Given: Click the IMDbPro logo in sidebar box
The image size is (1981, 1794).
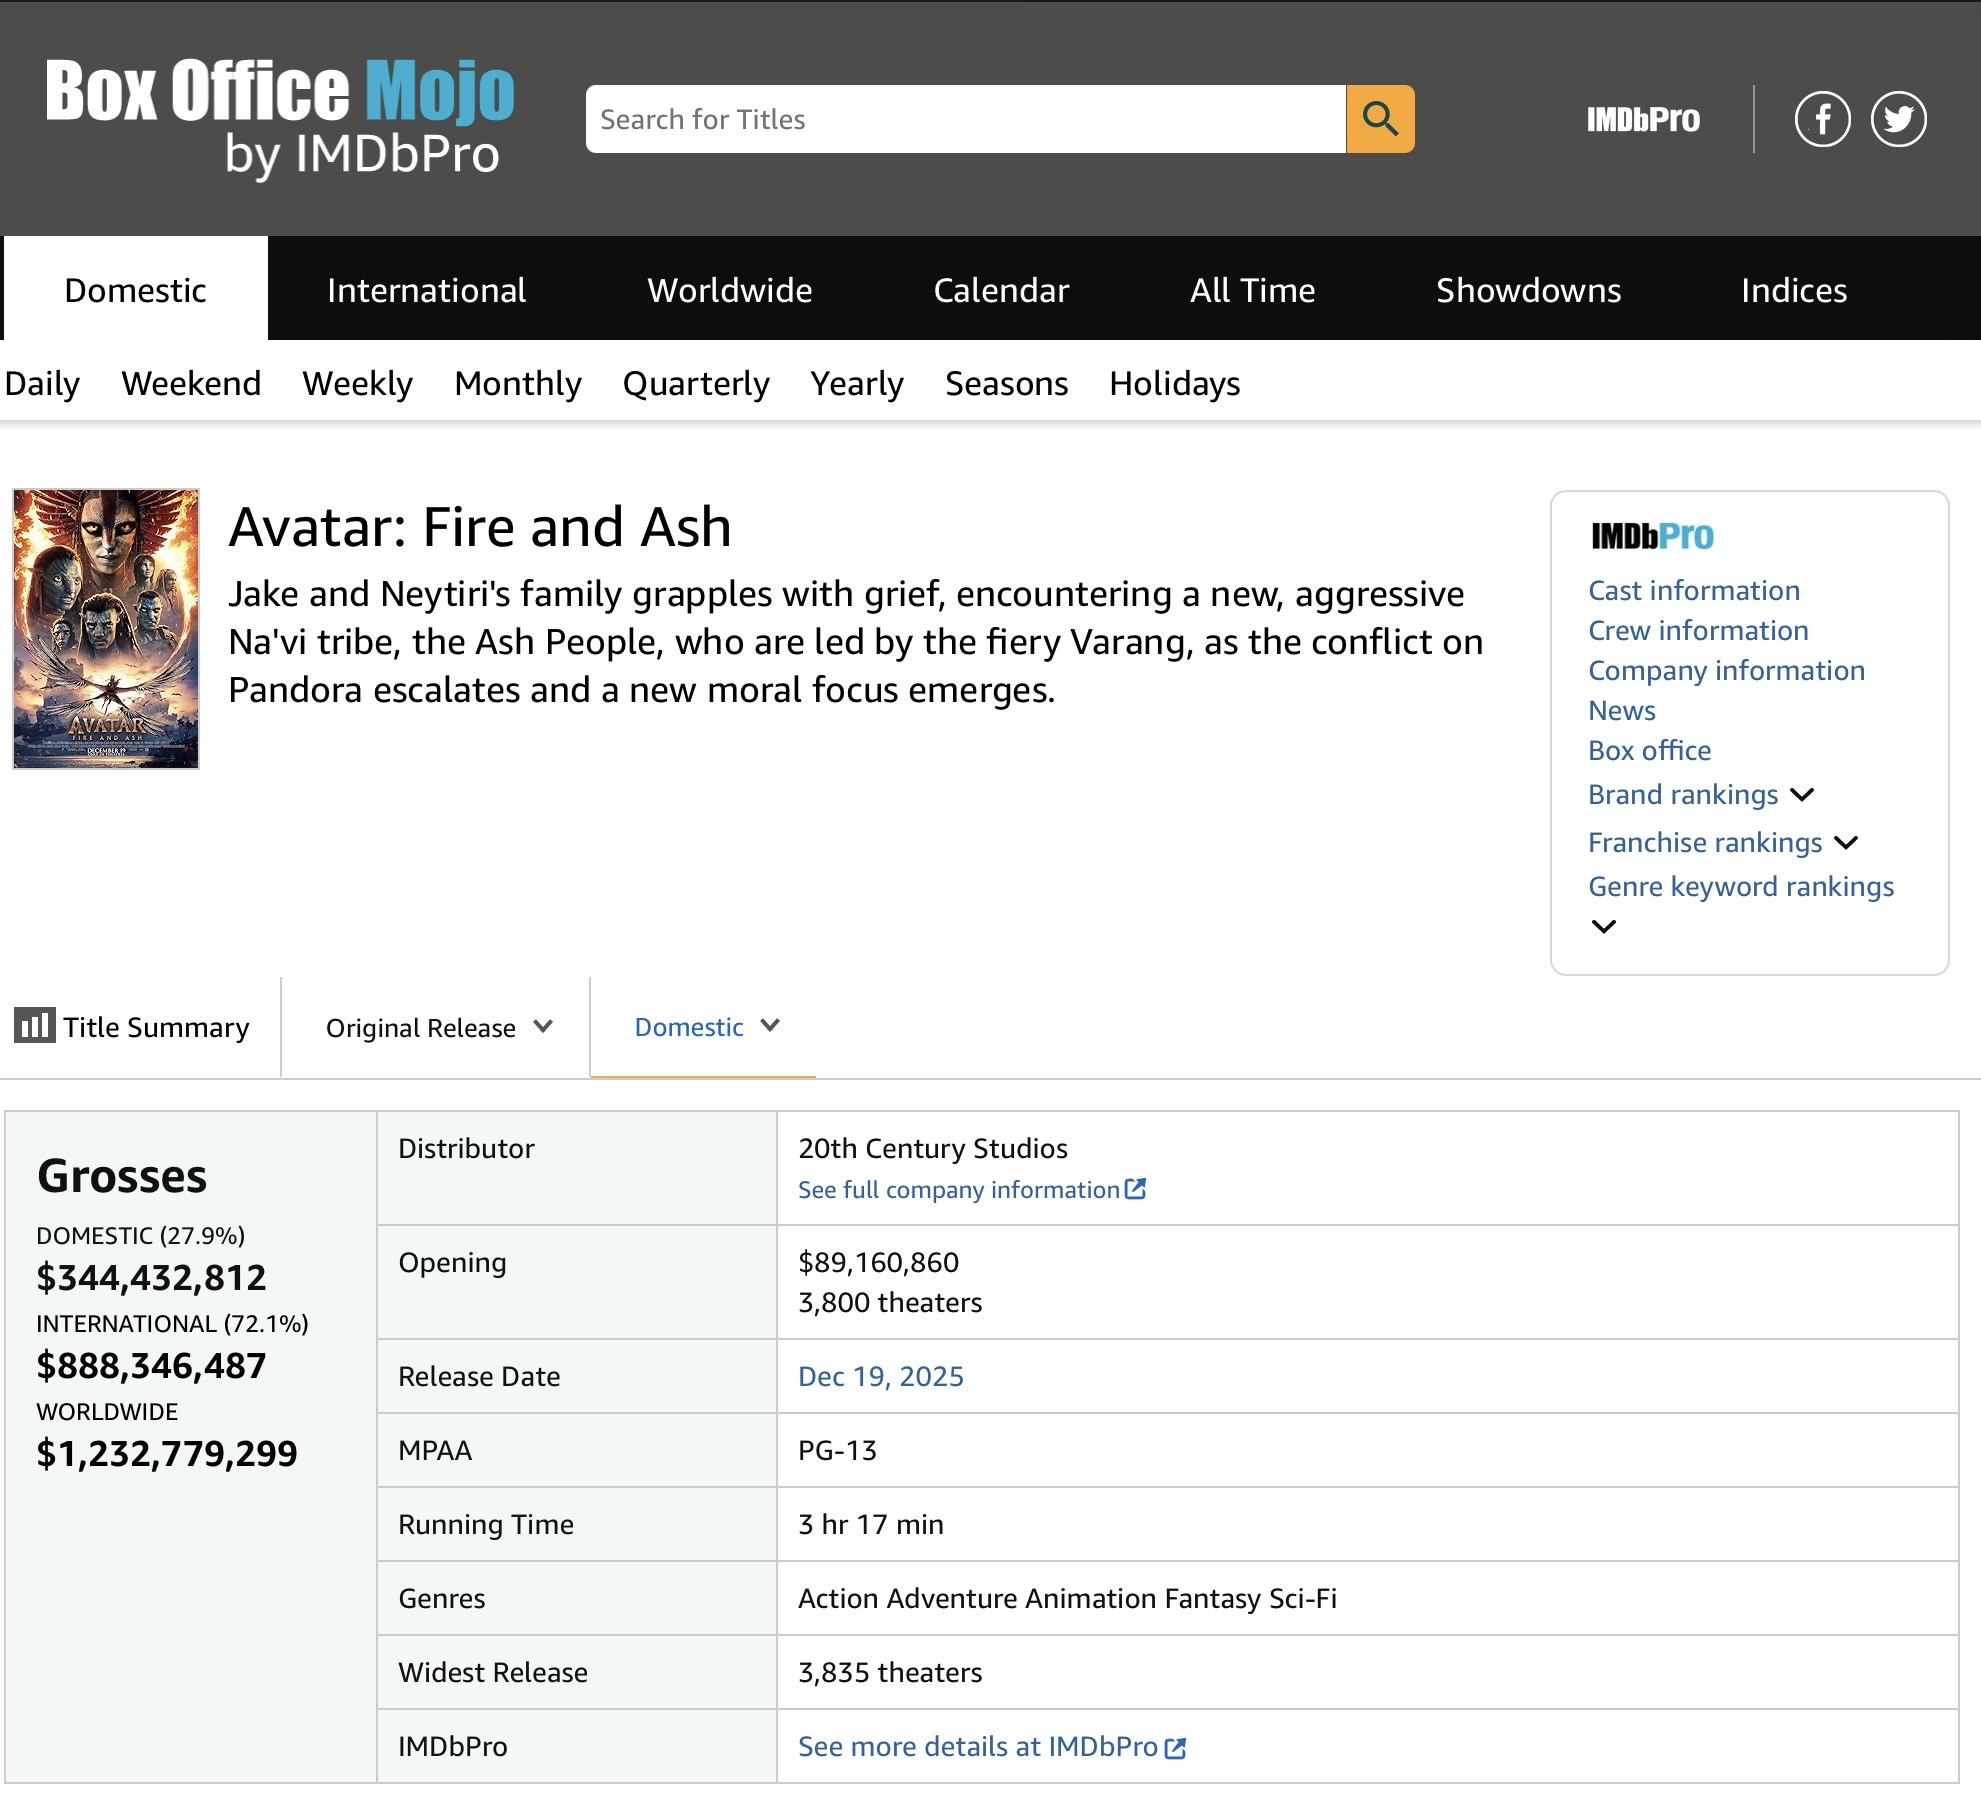Looking at the screenshot, I should point(1652,536).
